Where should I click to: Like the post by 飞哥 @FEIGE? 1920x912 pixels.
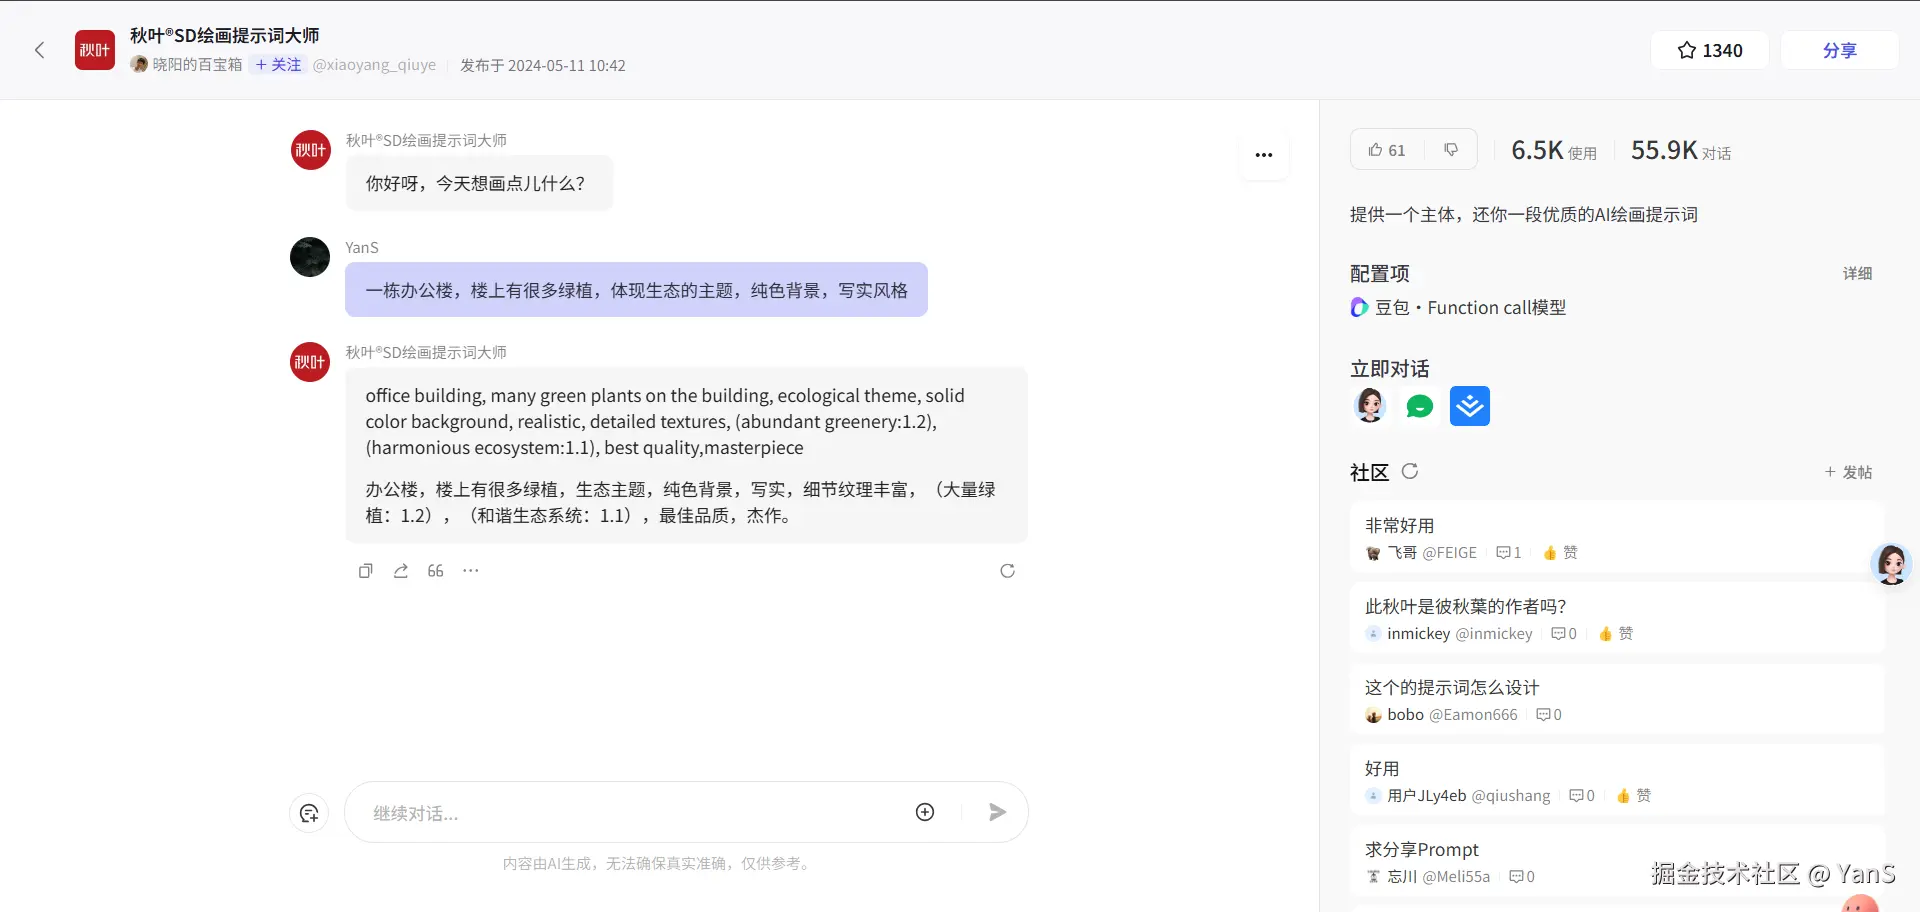1560,553
